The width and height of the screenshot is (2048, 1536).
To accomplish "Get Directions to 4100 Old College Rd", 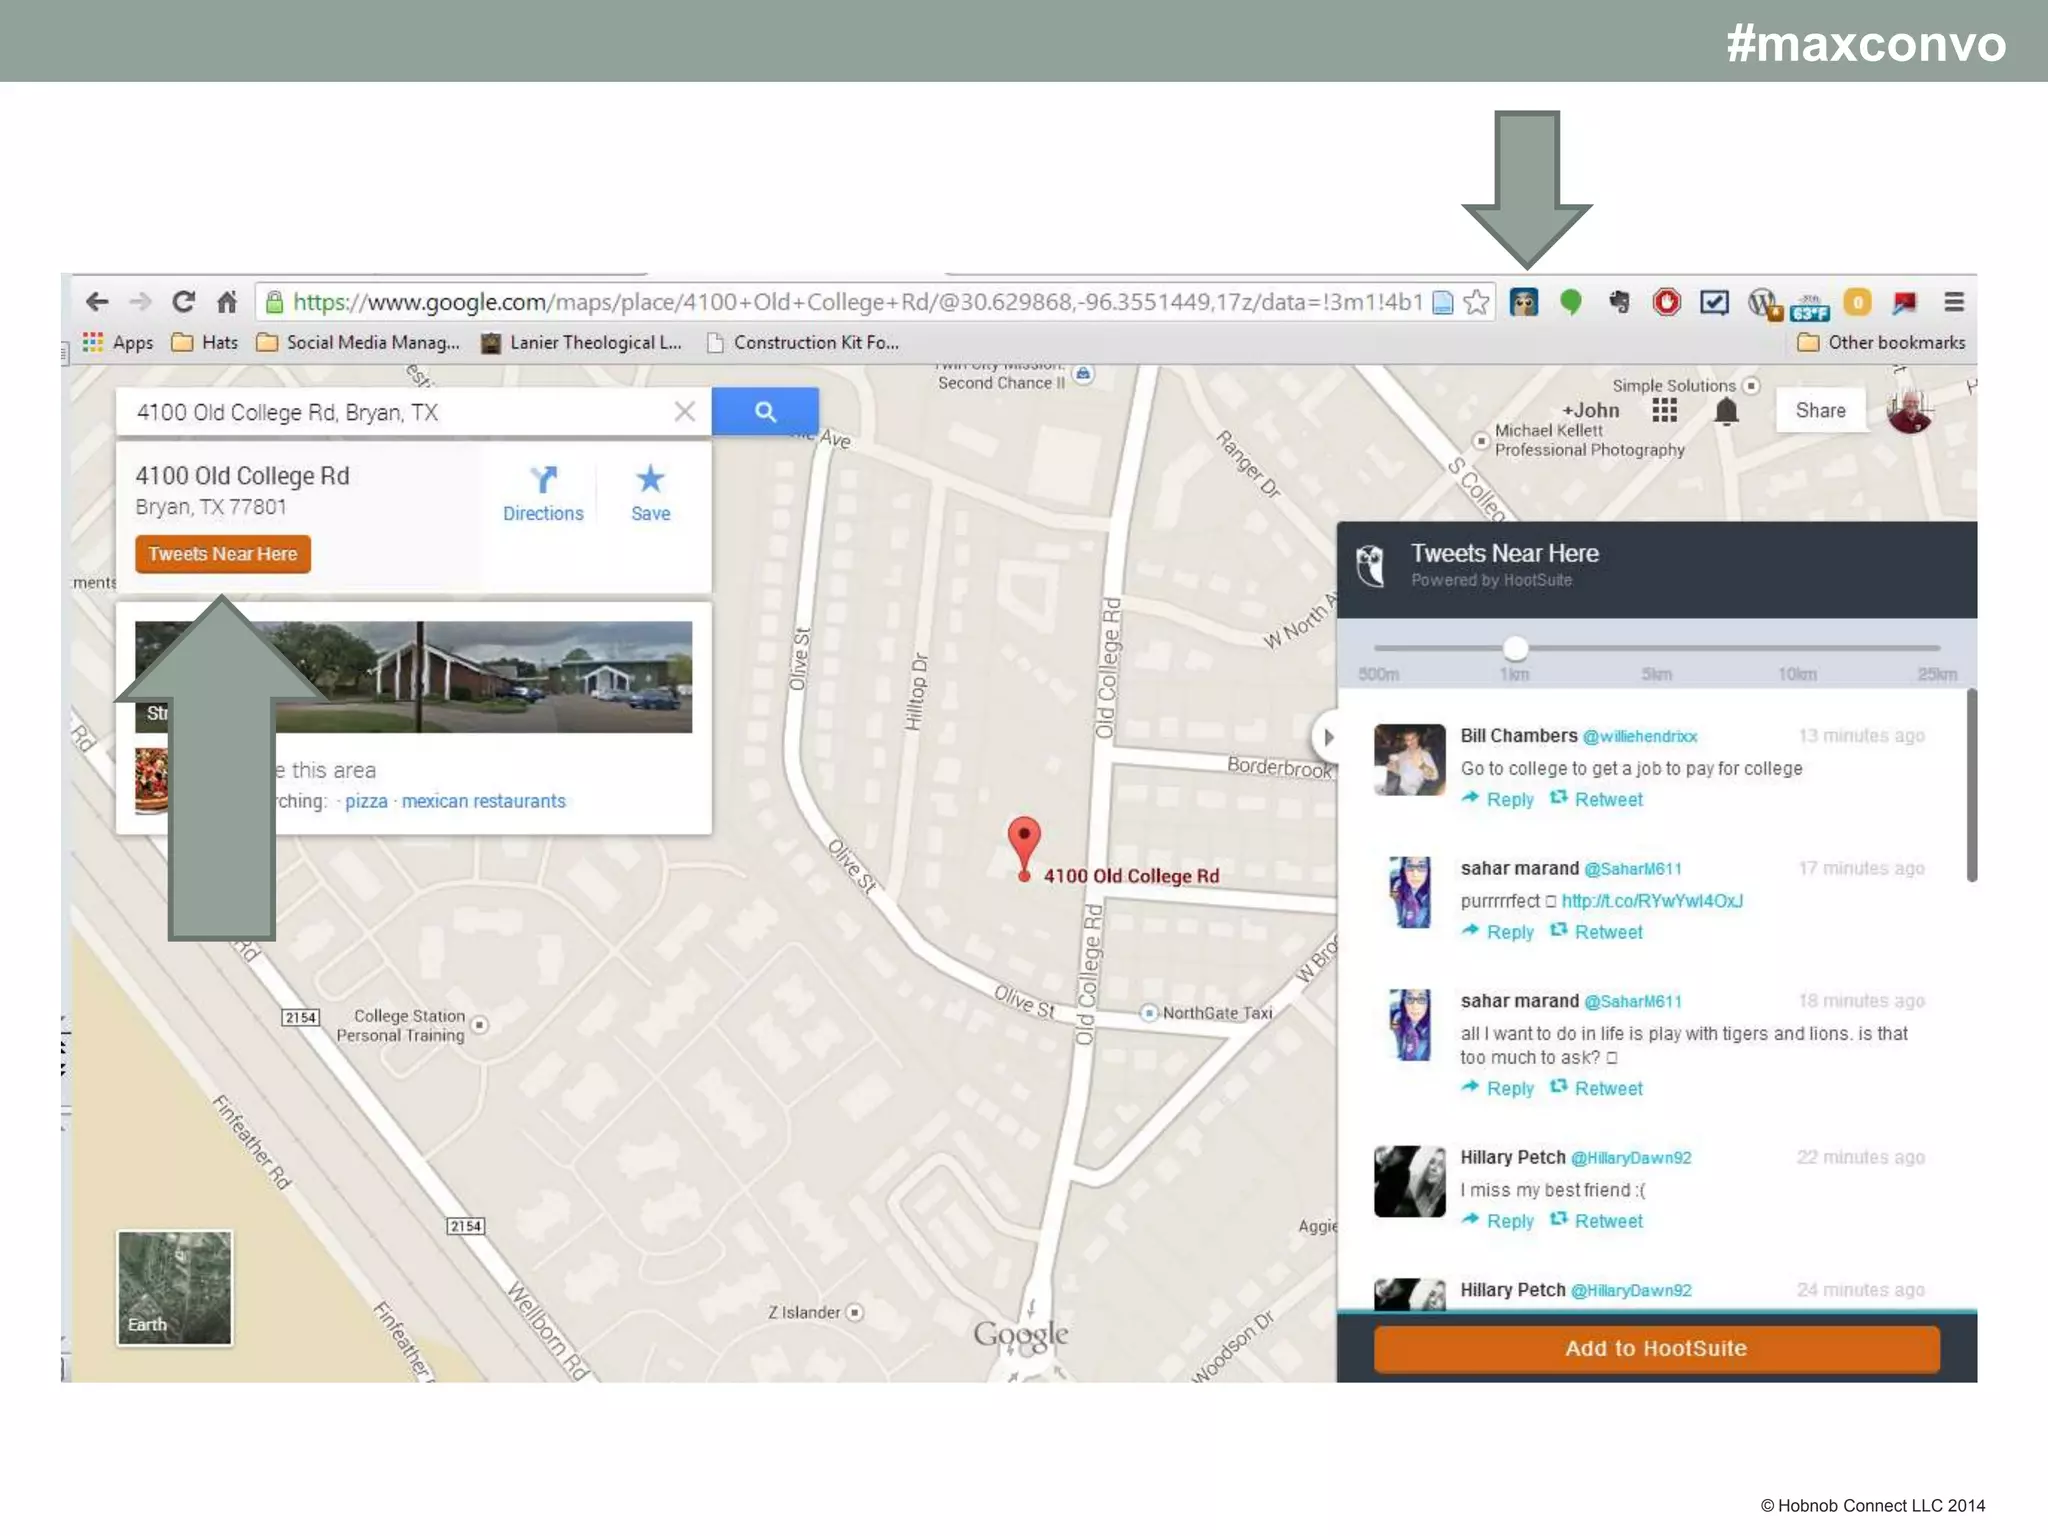I will (x=543, y=494).
